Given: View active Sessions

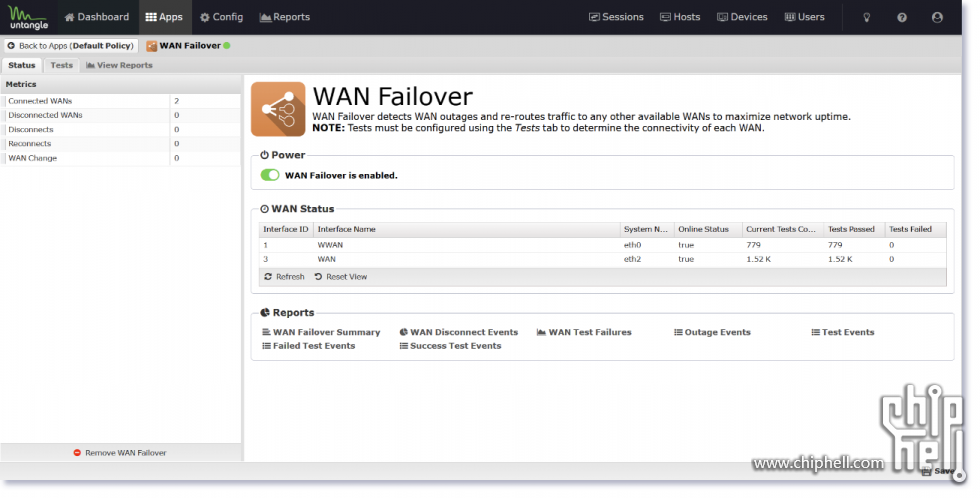Looking at the screenshot, I should pos(616,17).
